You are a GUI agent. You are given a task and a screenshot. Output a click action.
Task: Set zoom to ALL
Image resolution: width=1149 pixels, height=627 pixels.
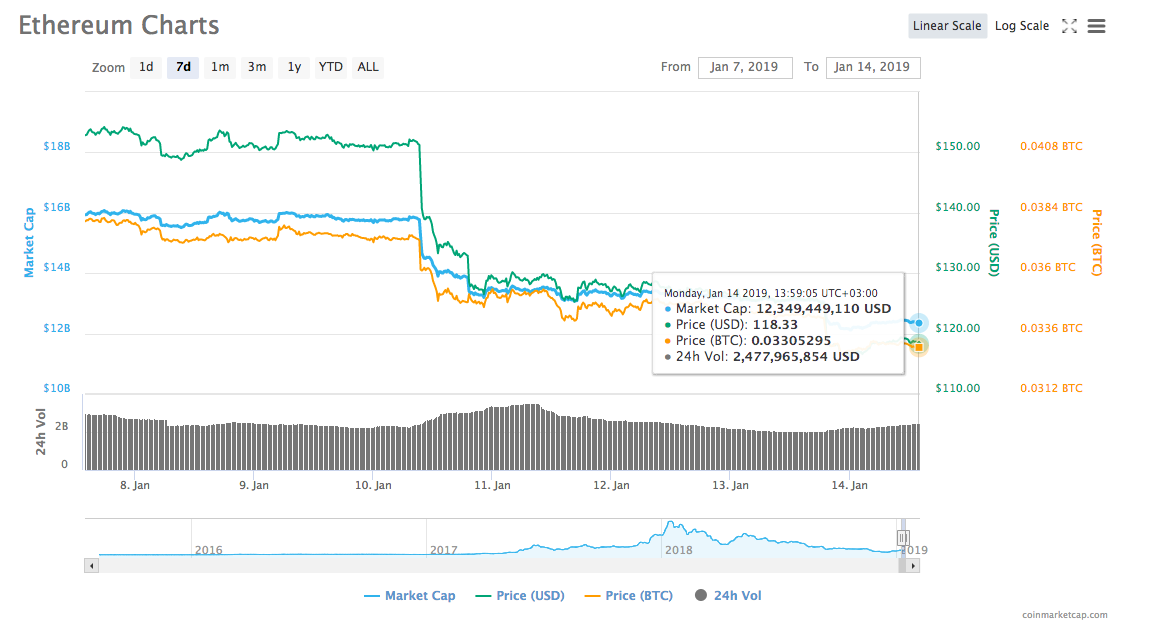coord(368,67)
